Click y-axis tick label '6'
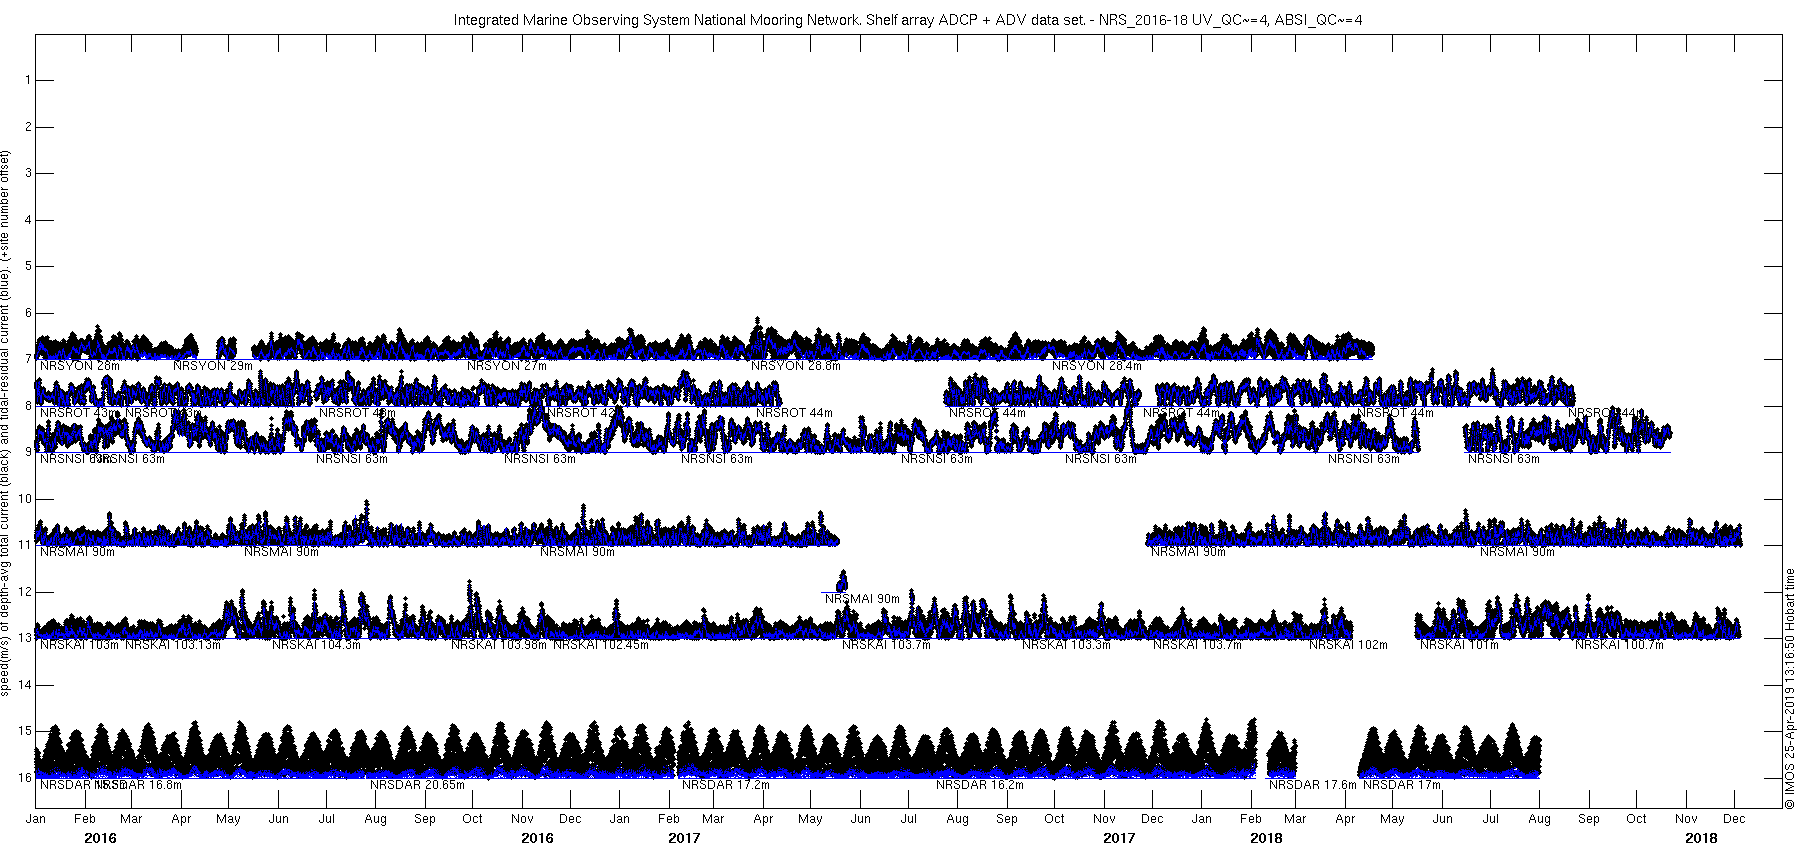1800x850 pixels. 28,313
